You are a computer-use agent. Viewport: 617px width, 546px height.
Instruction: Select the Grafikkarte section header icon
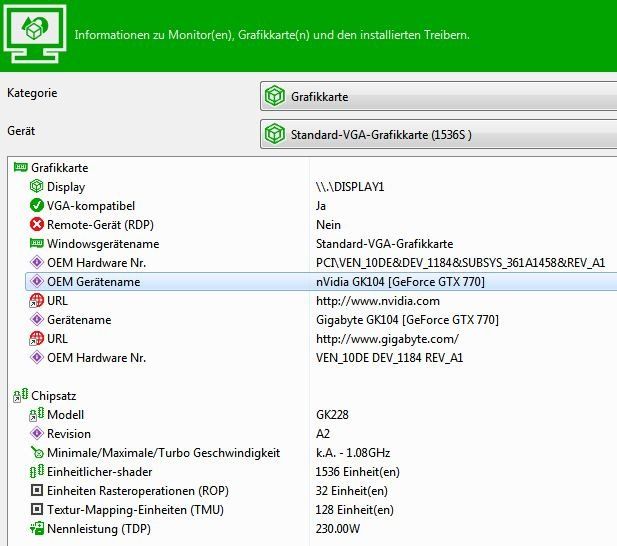pyautogui.click(x=20, y=168)
